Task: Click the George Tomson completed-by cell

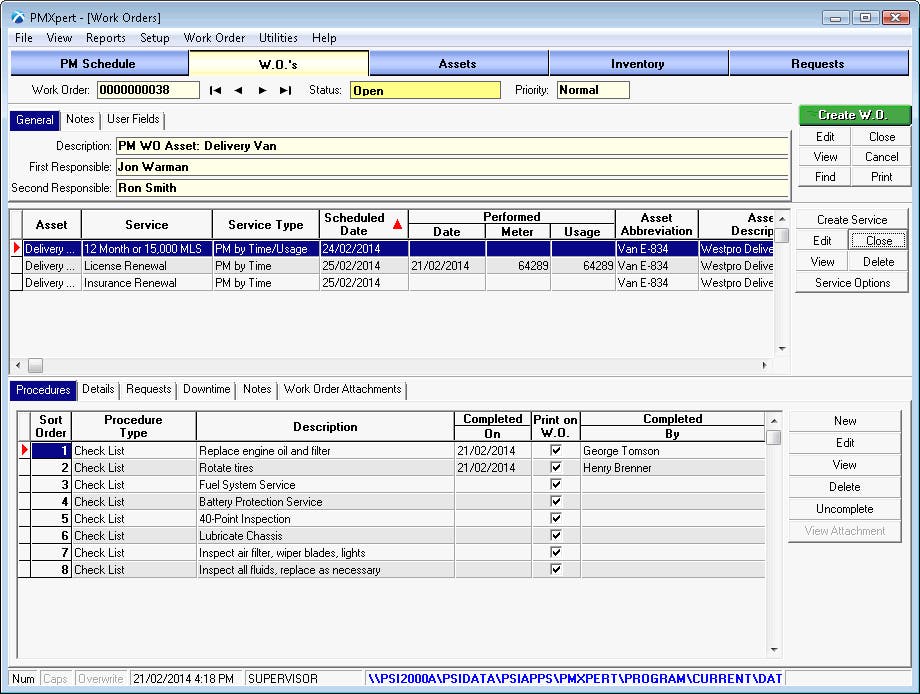Action: [x=672, y=451]
